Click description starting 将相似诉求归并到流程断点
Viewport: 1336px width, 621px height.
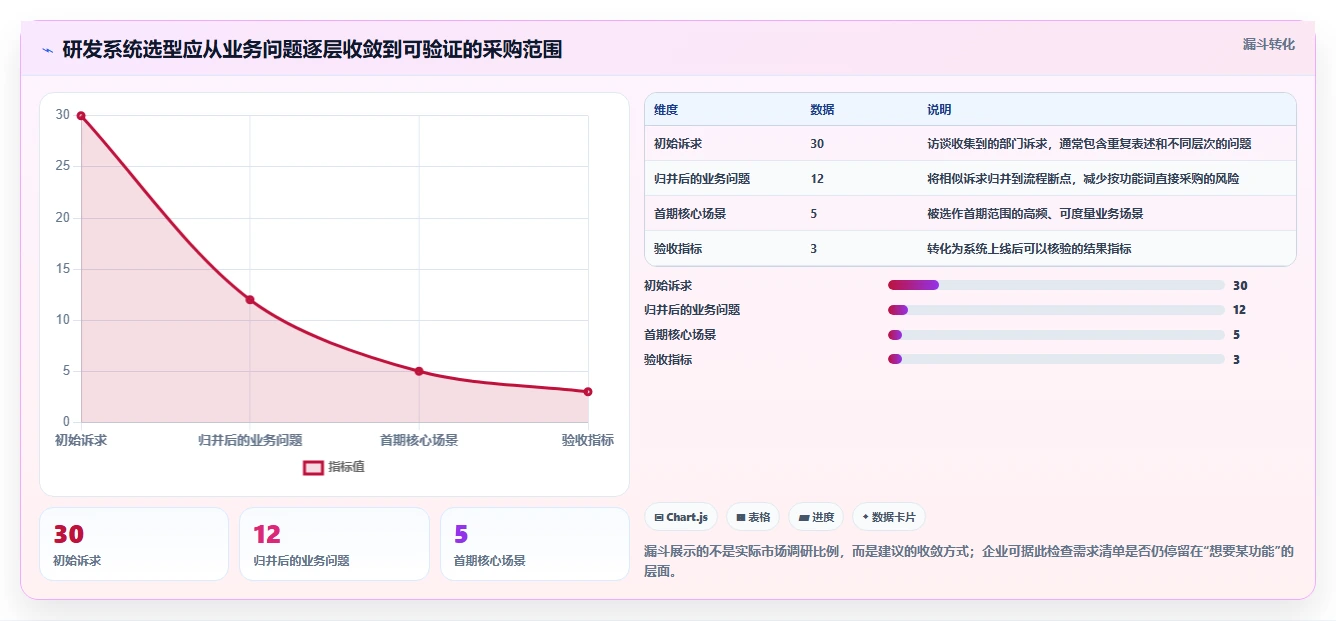click(x=1083, y=179)
